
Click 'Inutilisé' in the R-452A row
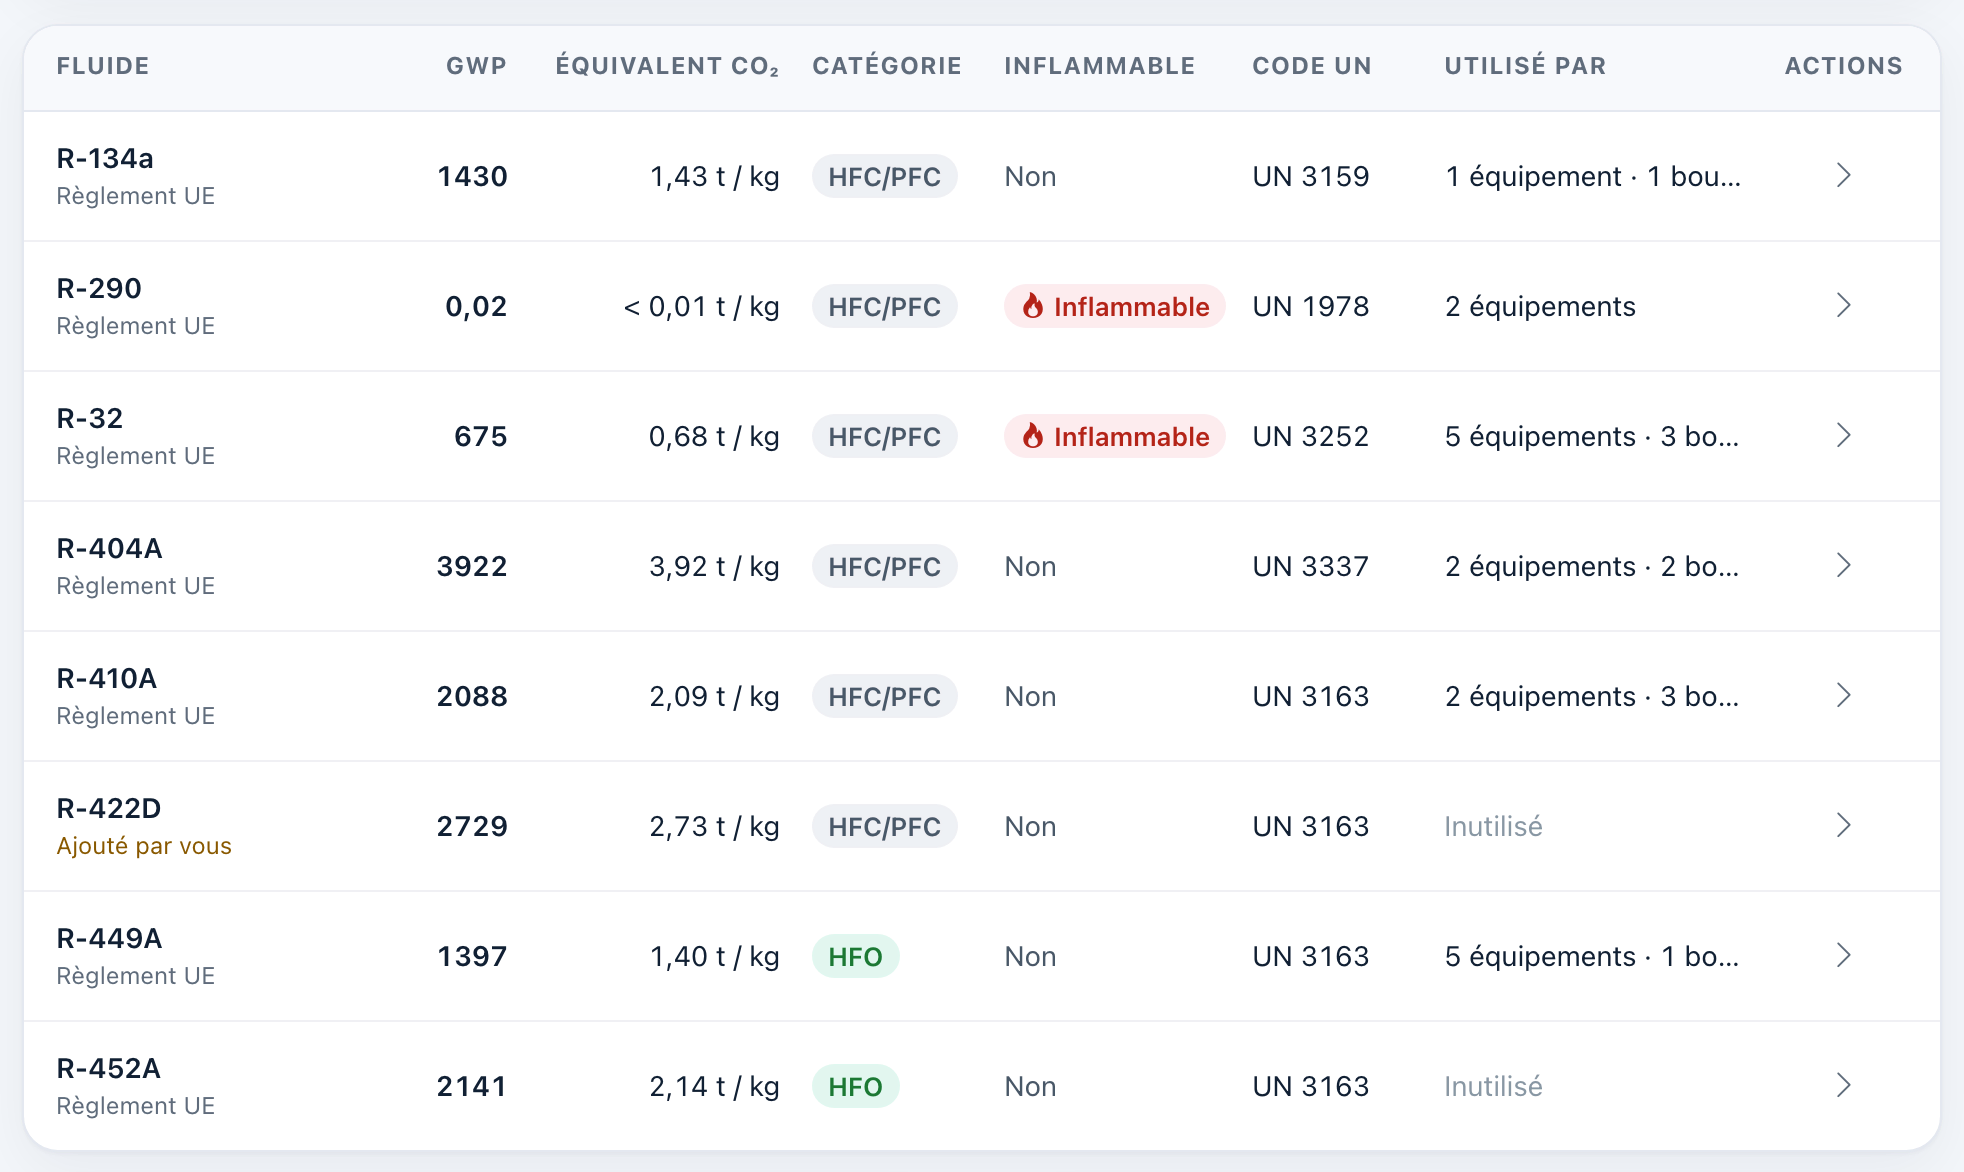coord(1493,1086)
